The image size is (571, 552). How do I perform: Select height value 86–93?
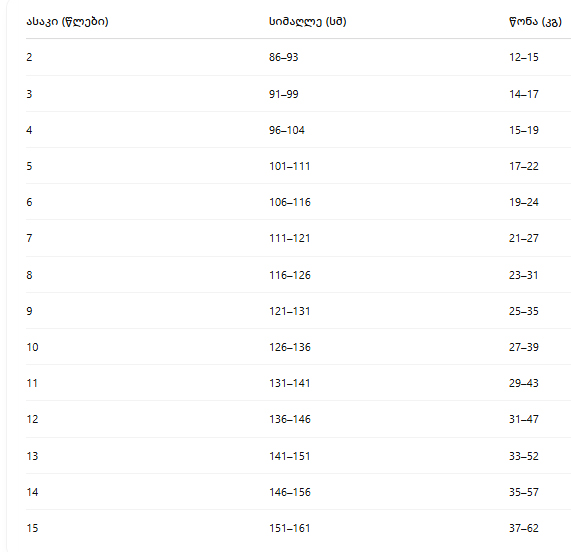pos(283,57)
